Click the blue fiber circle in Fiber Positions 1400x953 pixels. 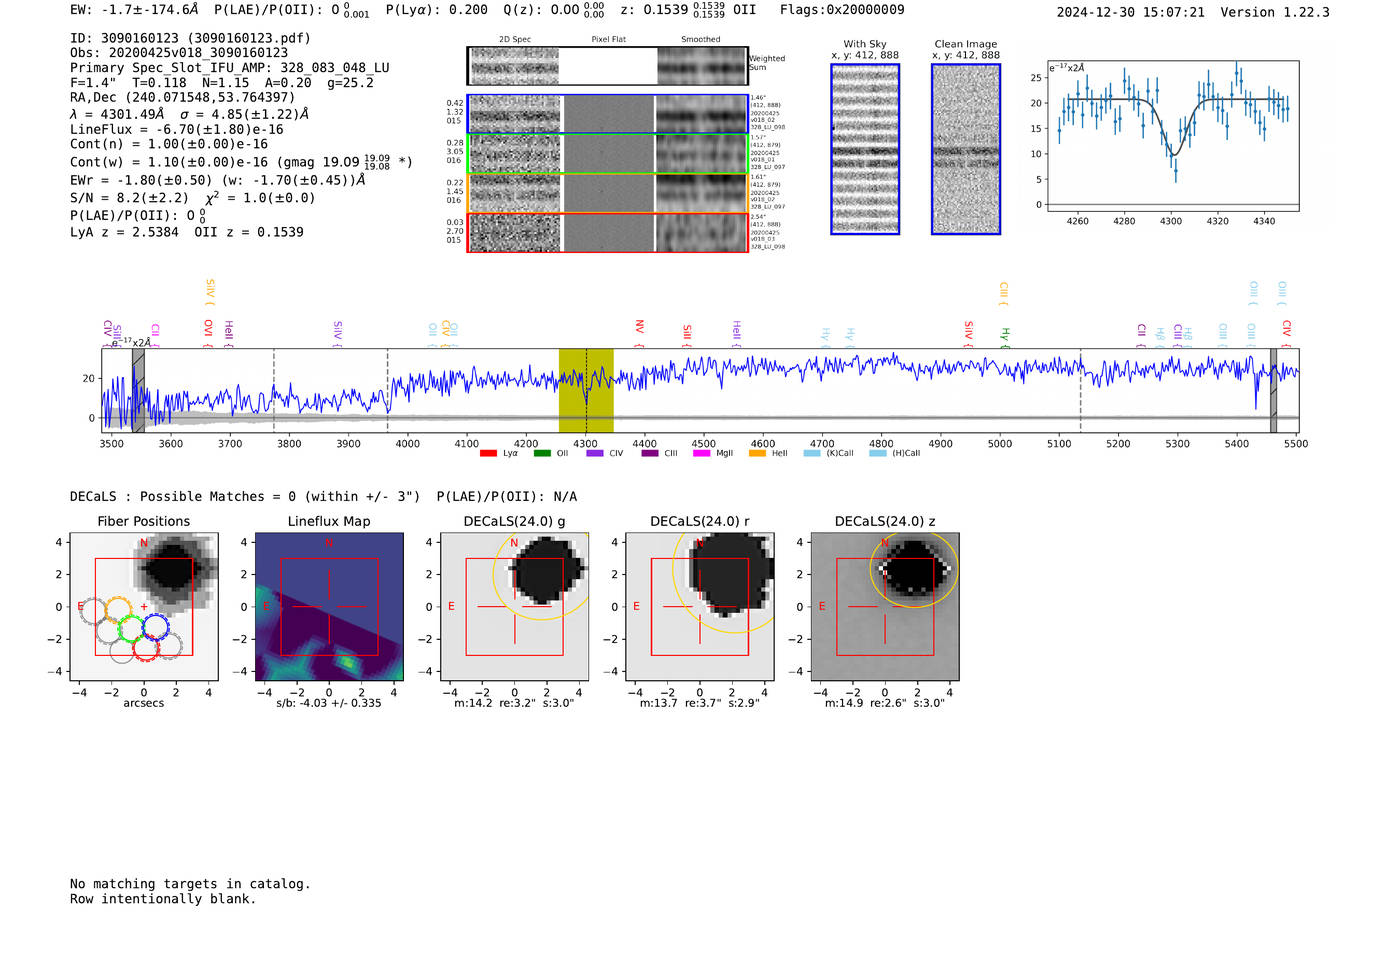[x=155, y=627]
